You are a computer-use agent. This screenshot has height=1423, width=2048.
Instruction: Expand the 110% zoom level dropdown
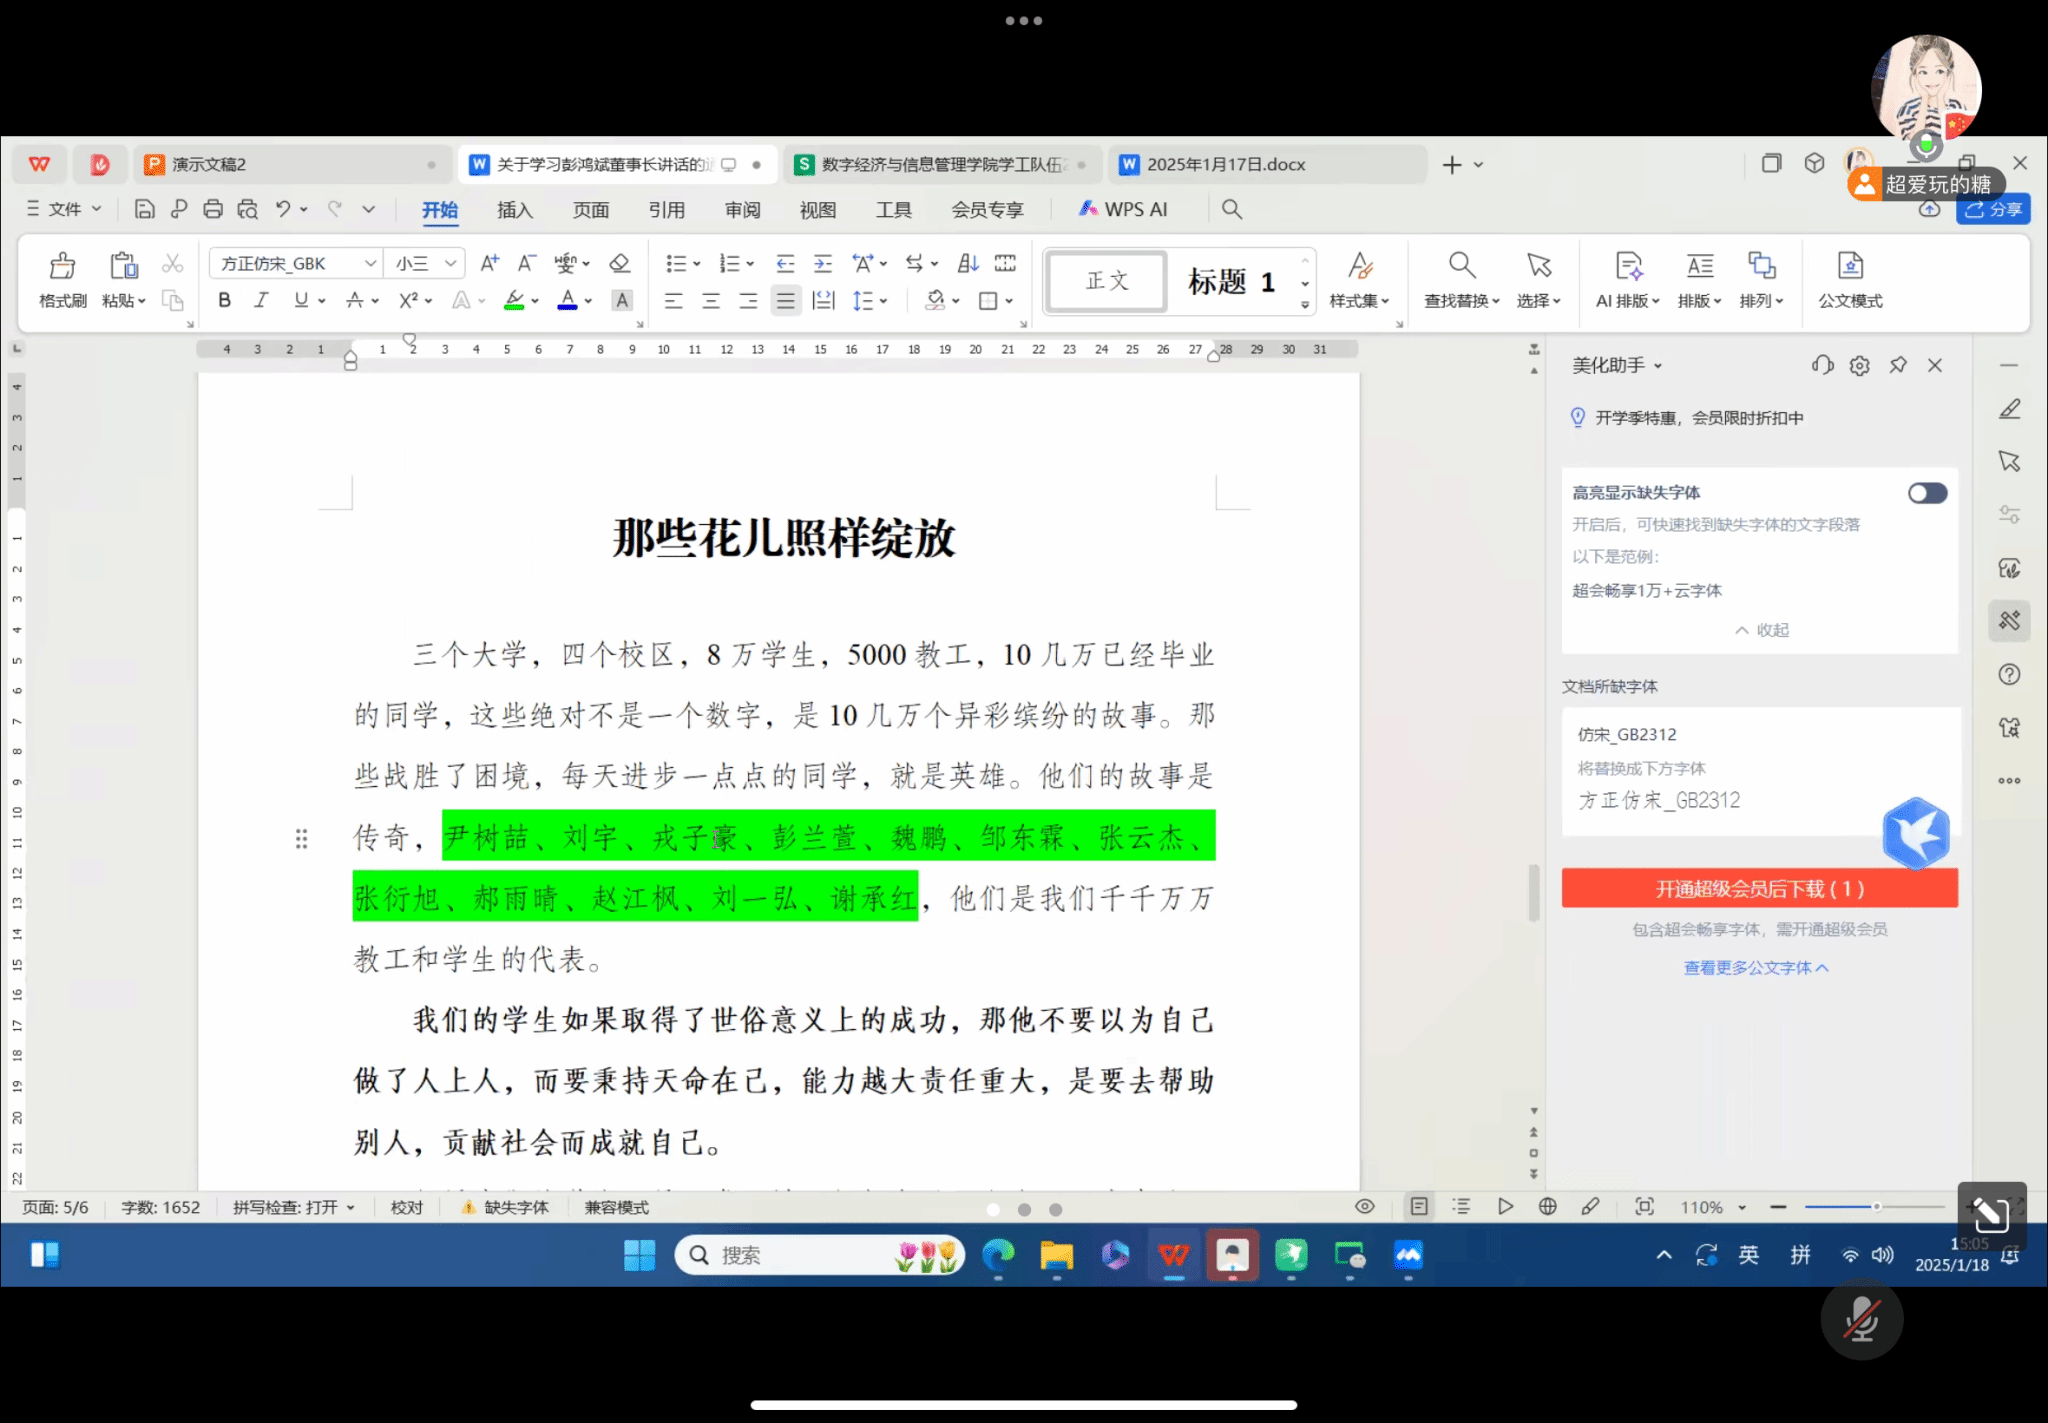1741,1207
